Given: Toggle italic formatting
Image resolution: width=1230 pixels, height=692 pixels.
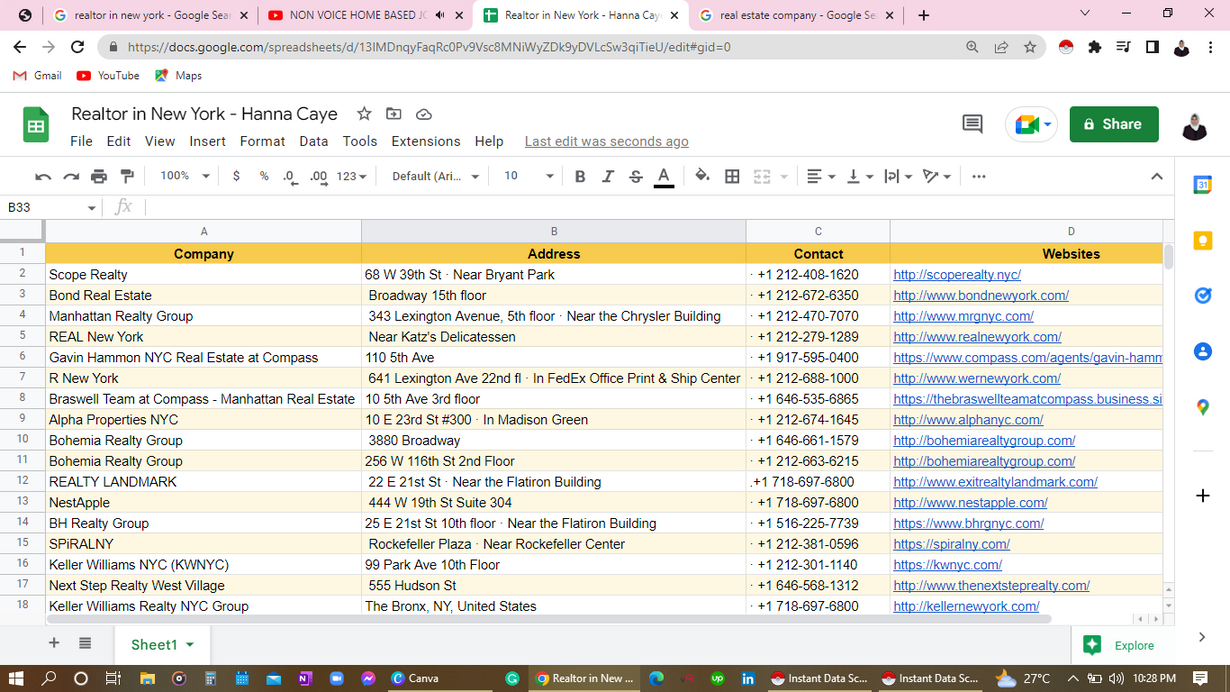Looking at the screenshot, I should click(x=607, y=176).
